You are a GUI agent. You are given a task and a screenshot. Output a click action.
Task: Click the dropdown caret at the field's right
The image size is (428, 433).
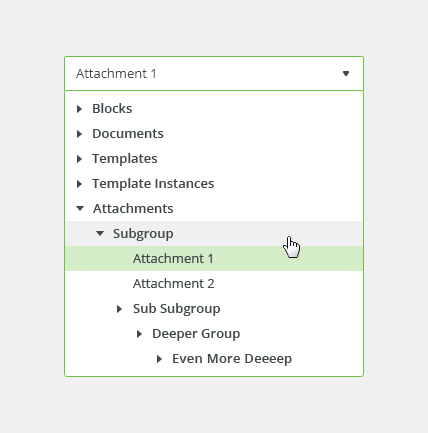(346, 73)
